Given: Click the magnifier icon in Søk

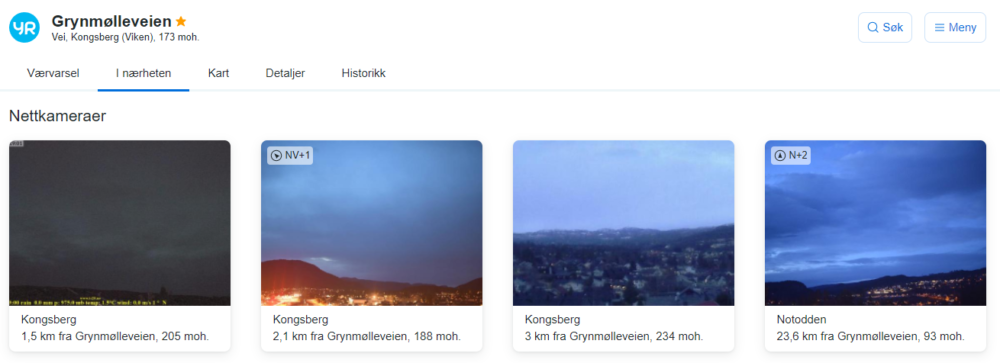Looking at the screenshot, I should click(x=872, y=27).
